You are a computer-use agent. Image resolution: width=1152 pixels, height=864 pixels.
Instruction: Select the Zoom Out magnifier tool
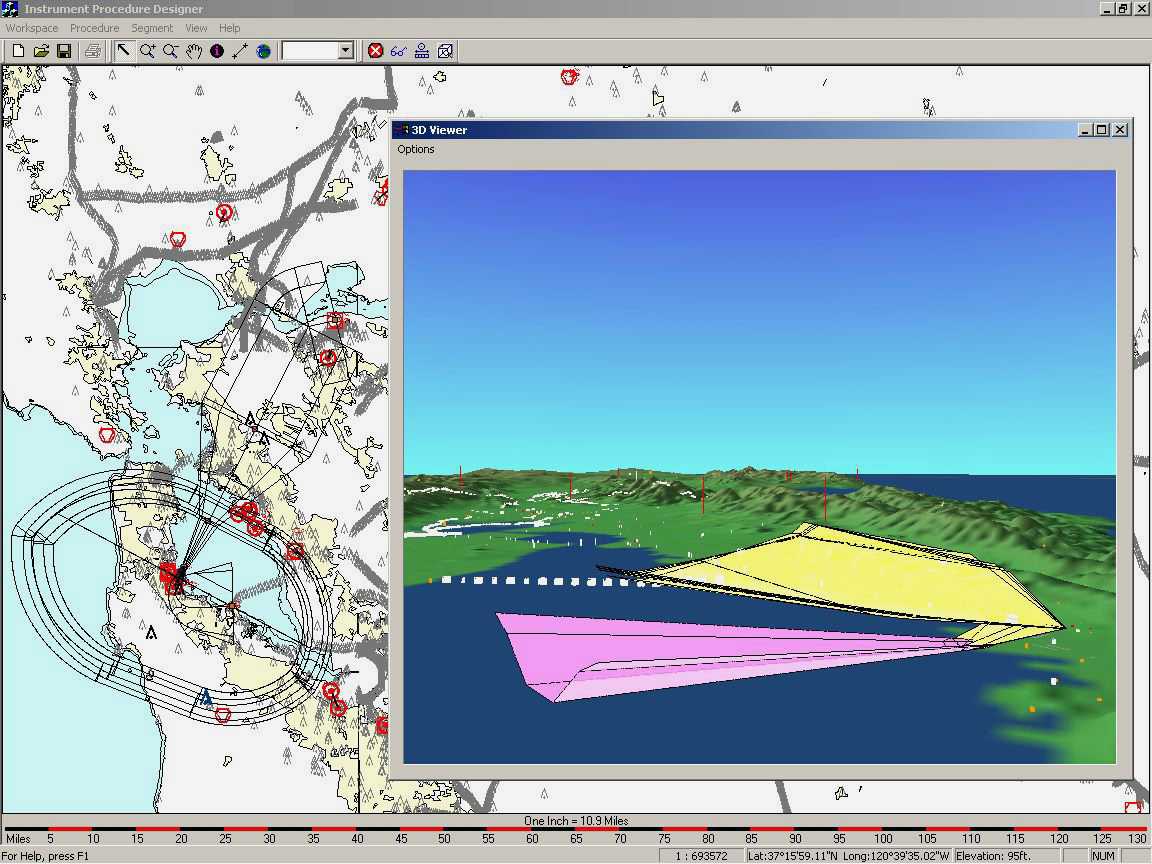click(x=171, y=50)
